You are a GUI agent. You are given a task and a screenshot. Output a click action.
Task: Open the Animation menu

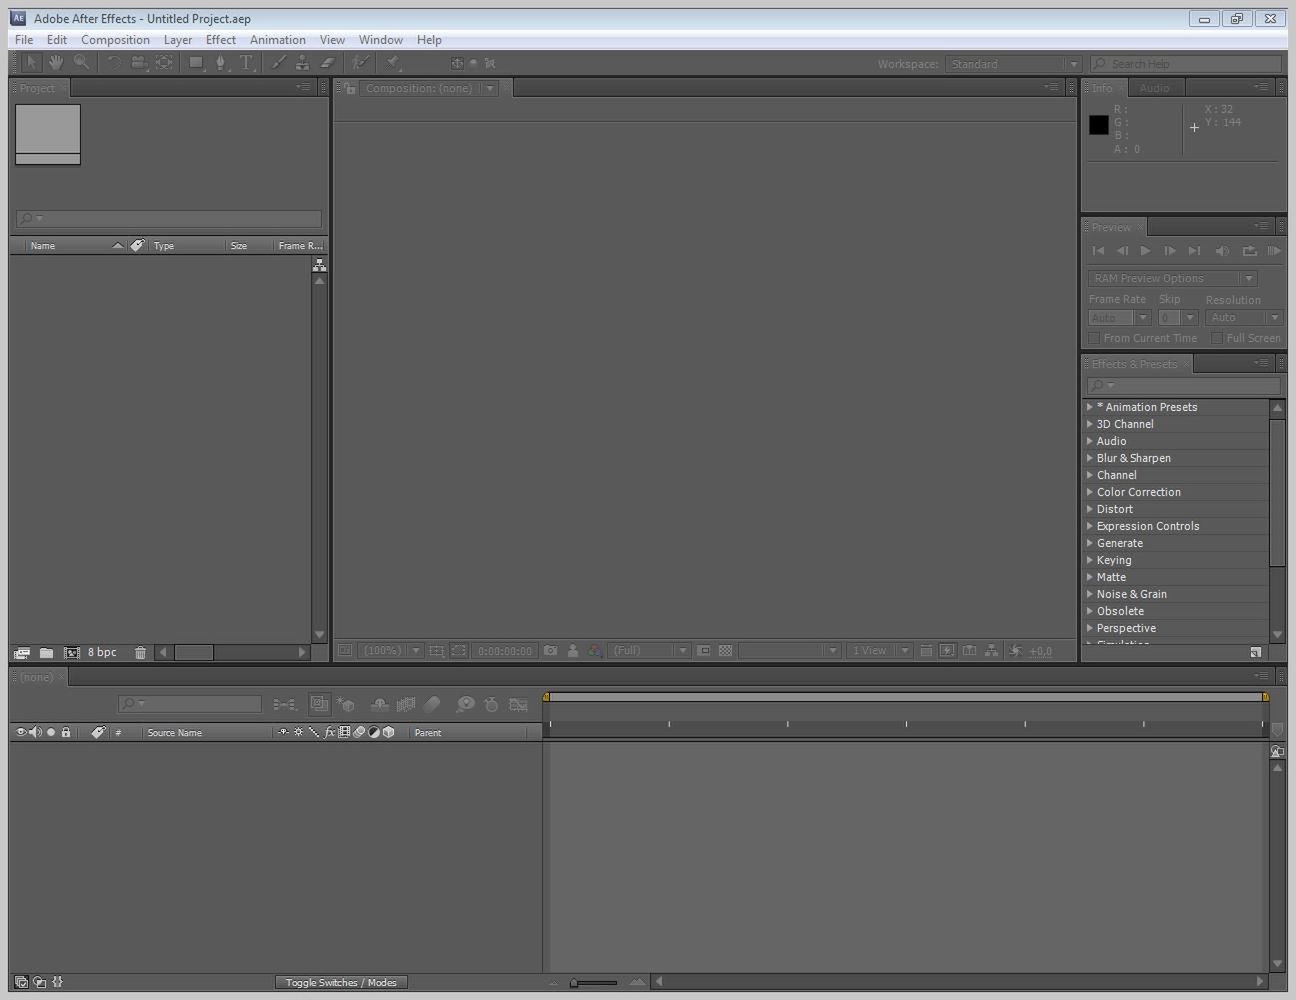(278, 40)
